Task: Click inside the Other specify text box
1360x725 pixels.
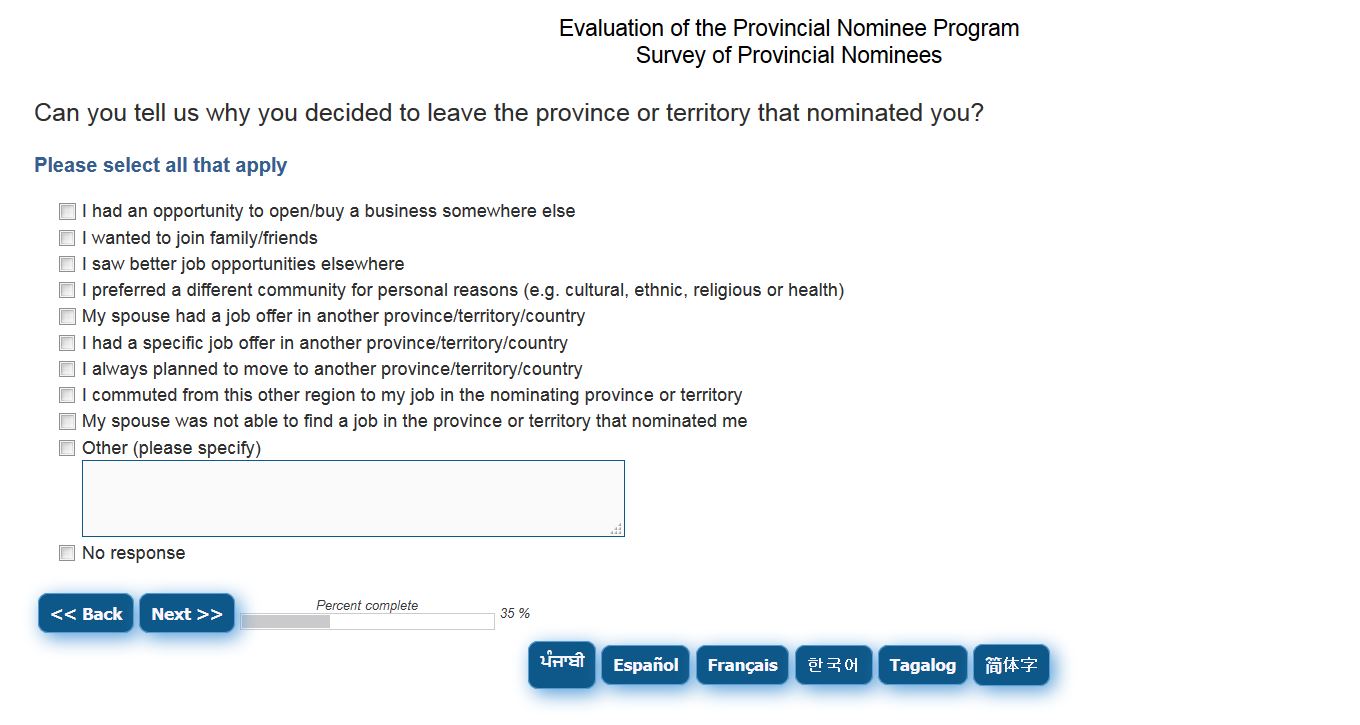Action: point(353,498)
